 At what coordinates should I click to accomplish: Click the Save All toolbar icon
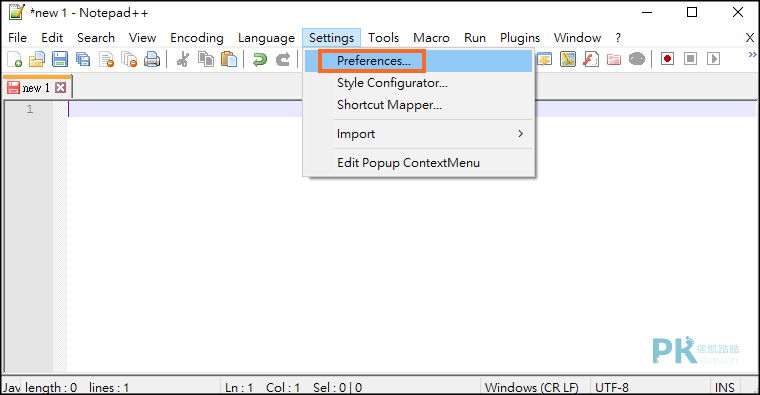tap(83, 59)
